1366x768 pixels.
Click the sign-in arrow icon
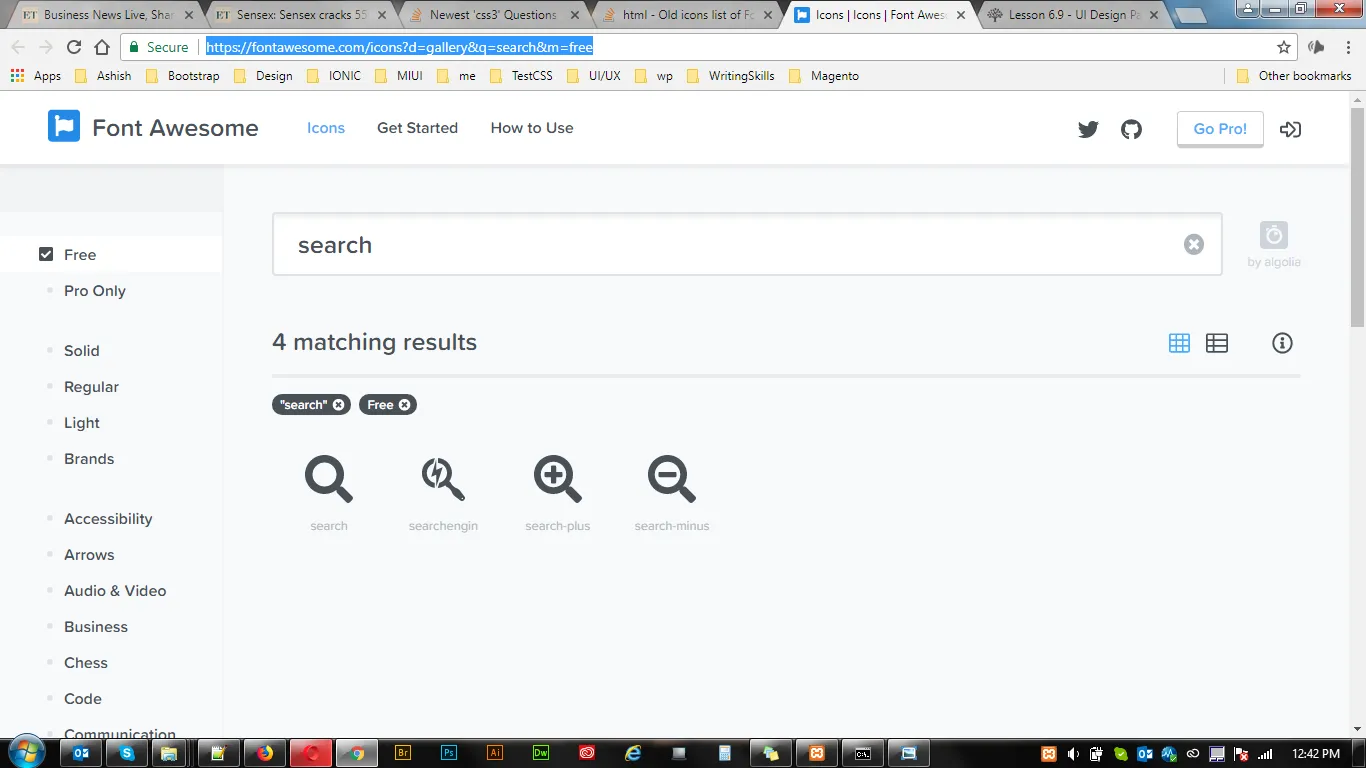click(x=1290, y=129)
